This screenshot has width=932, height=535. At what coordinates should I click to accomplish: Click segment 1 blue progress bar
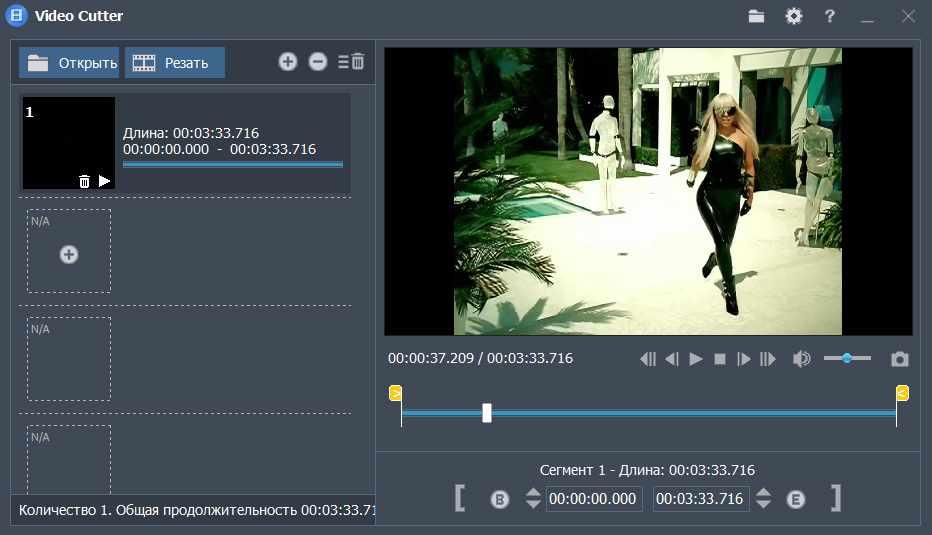(233, 165)
